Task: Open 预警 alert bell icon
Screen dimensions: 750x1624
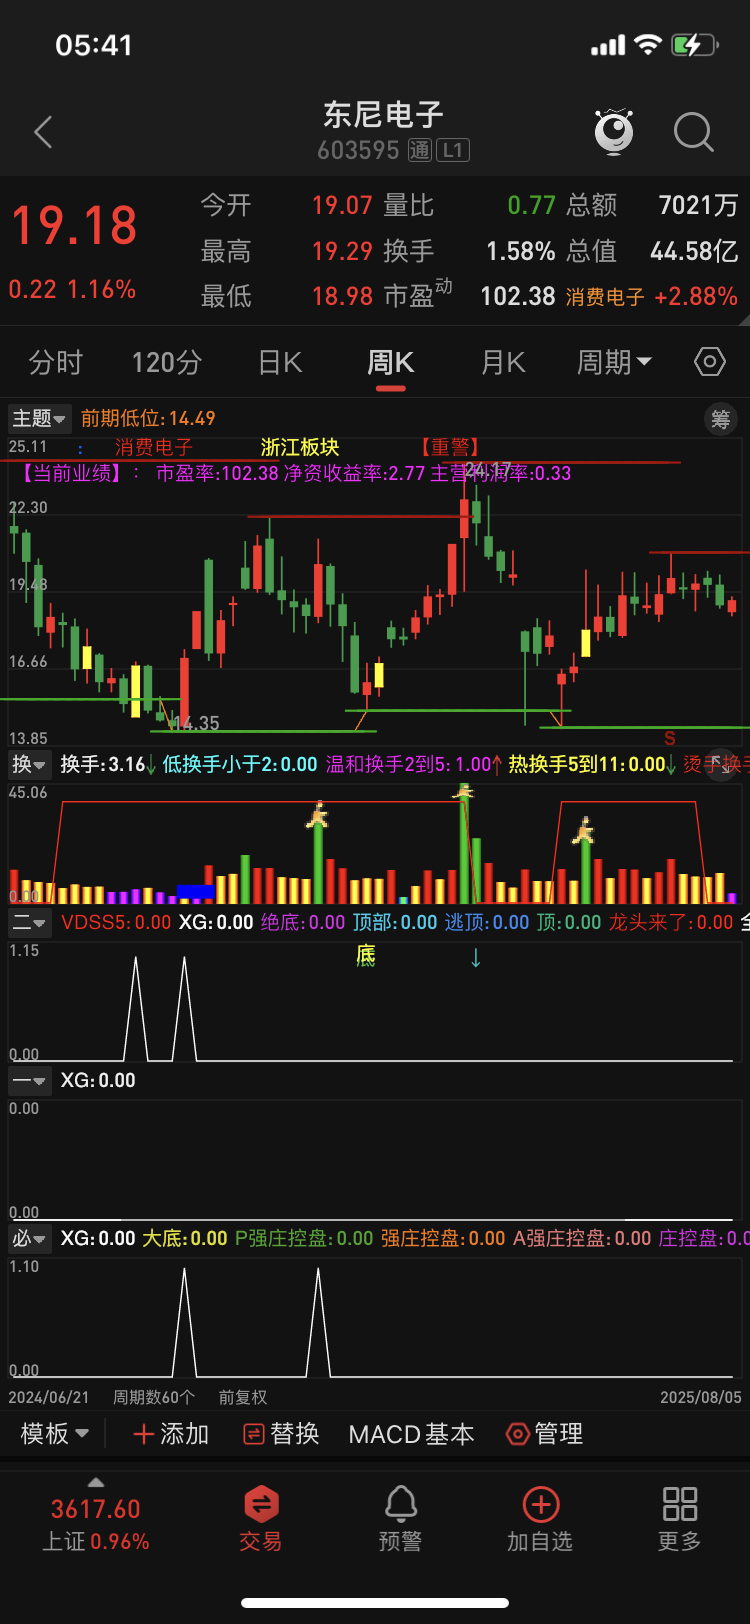Action: [401, 1517]
